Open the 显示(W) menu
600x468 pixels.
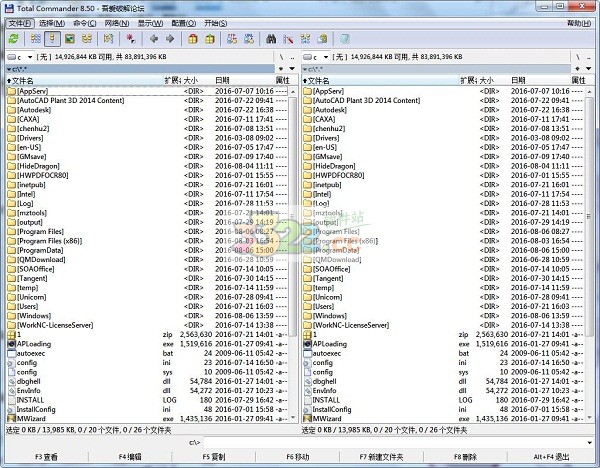pyautogui.click(x=150, y=23)
